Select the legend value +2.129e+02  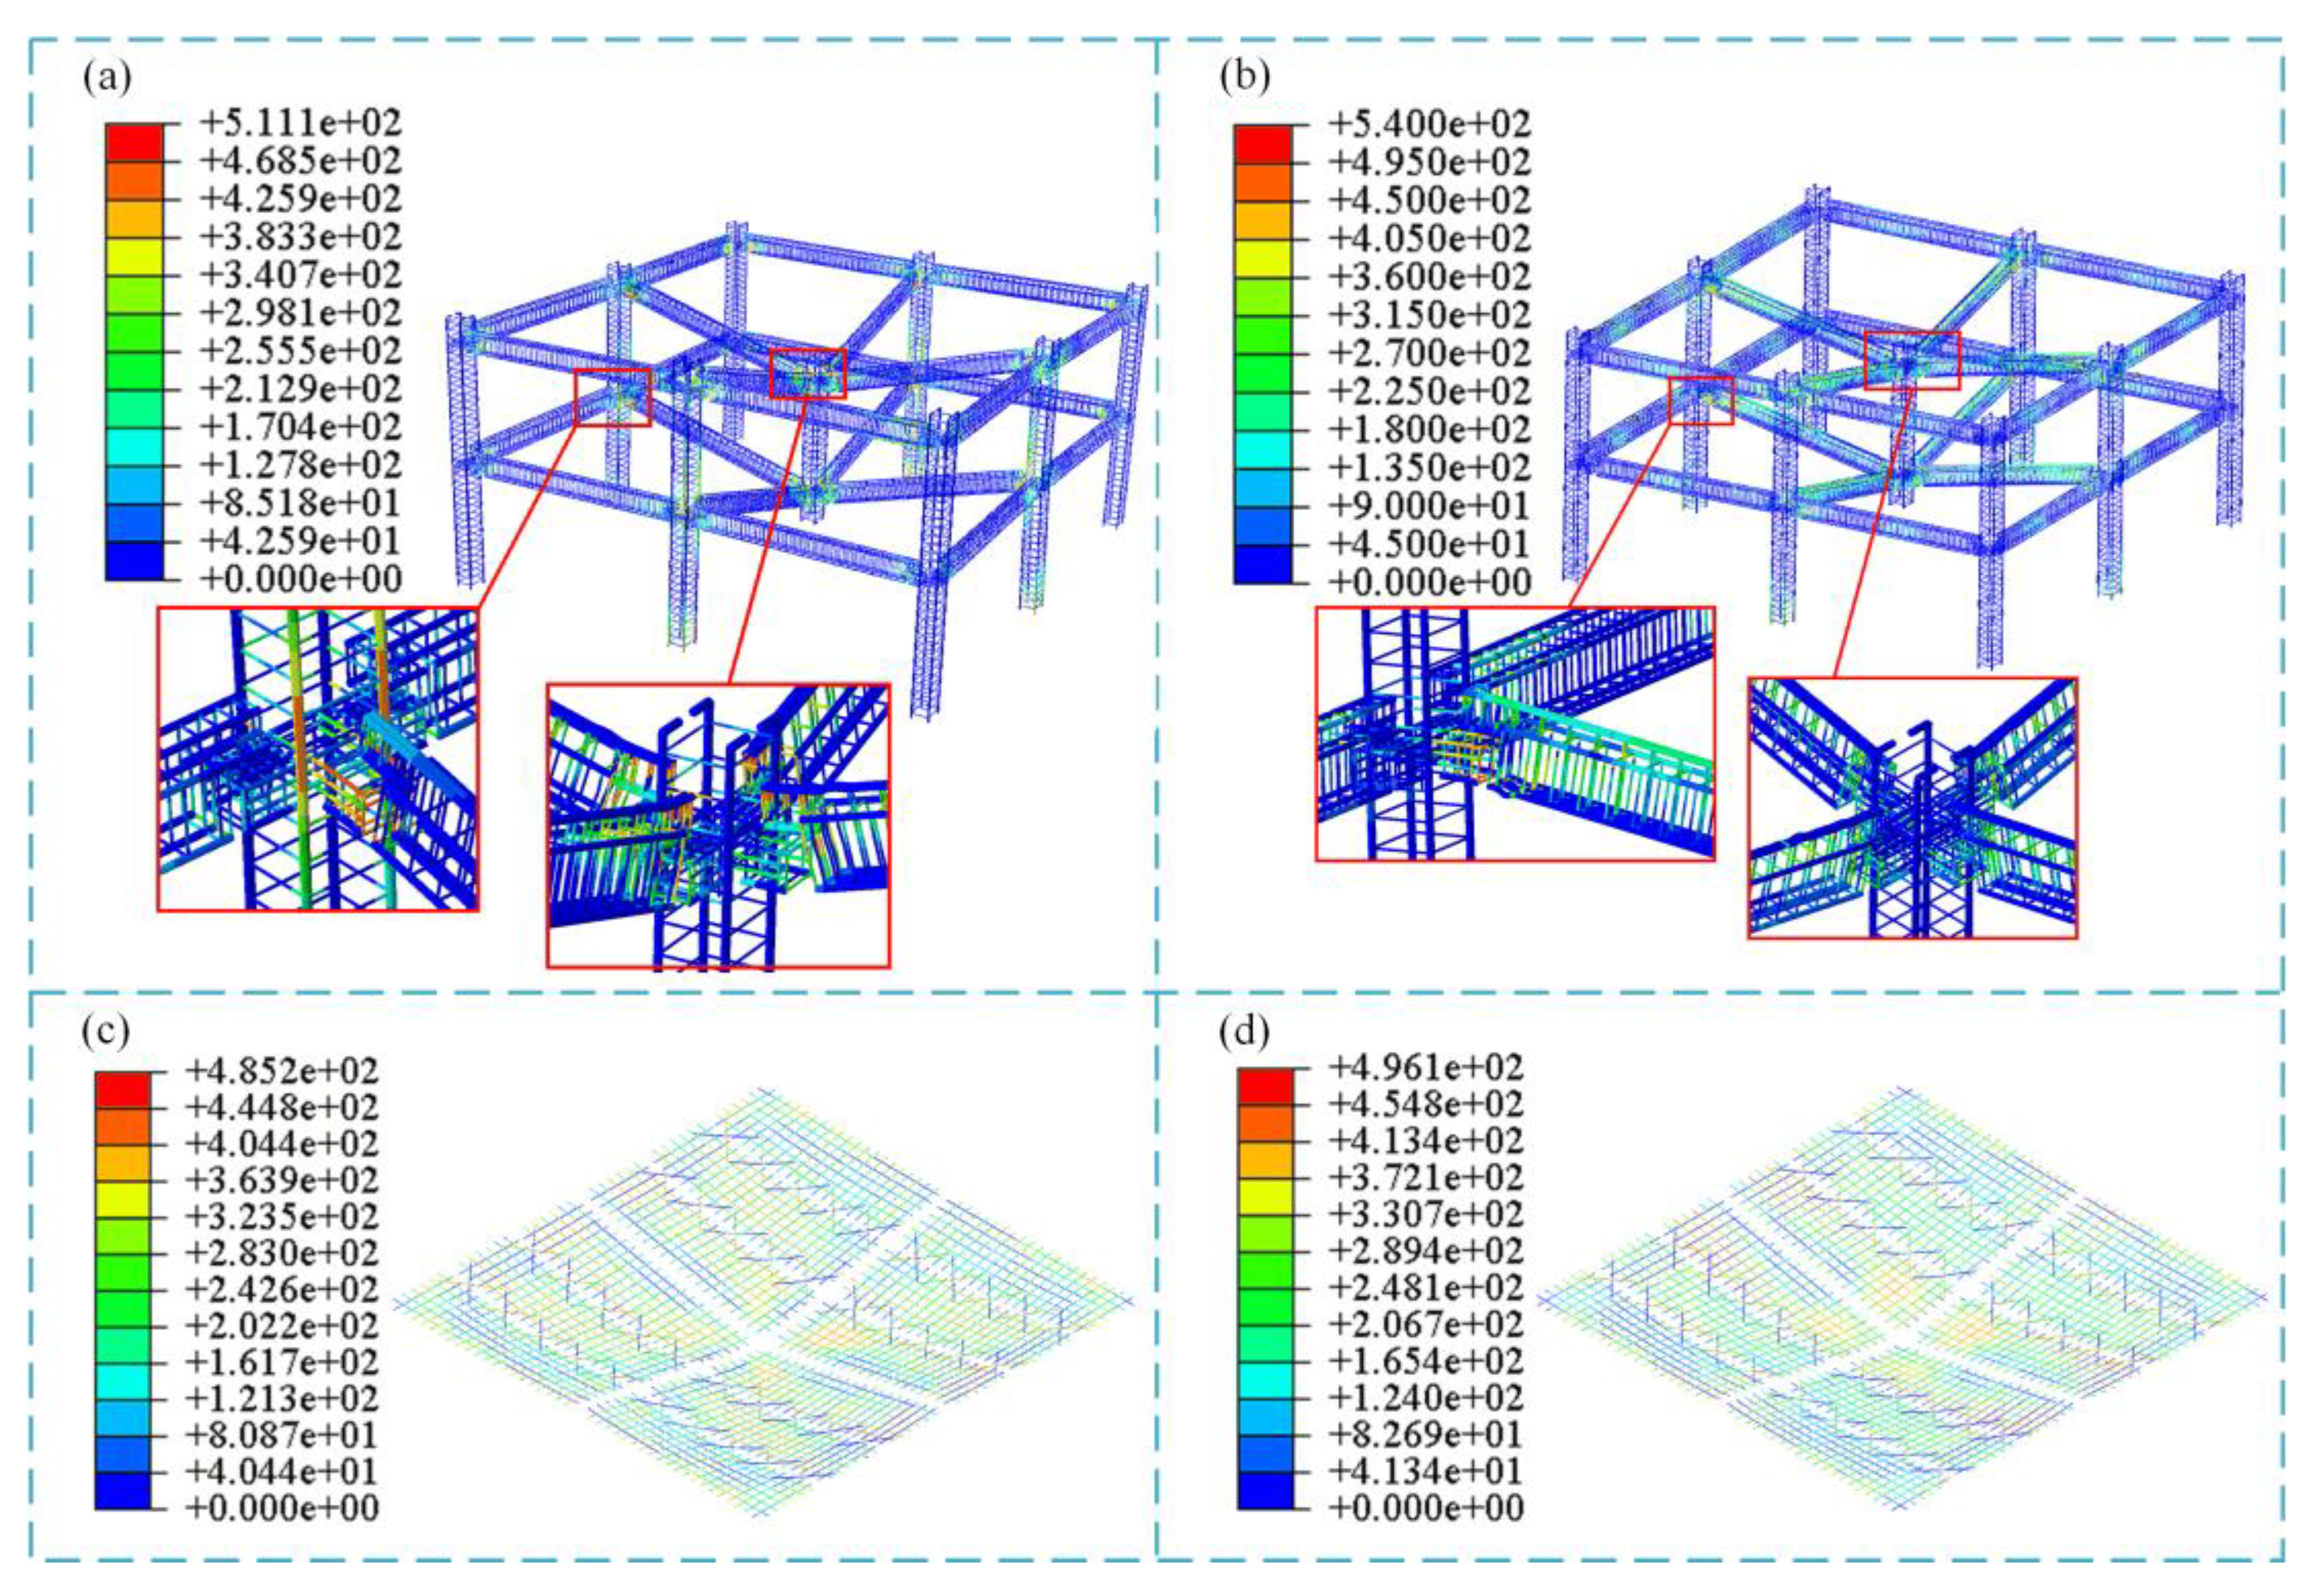click(300, 389)
